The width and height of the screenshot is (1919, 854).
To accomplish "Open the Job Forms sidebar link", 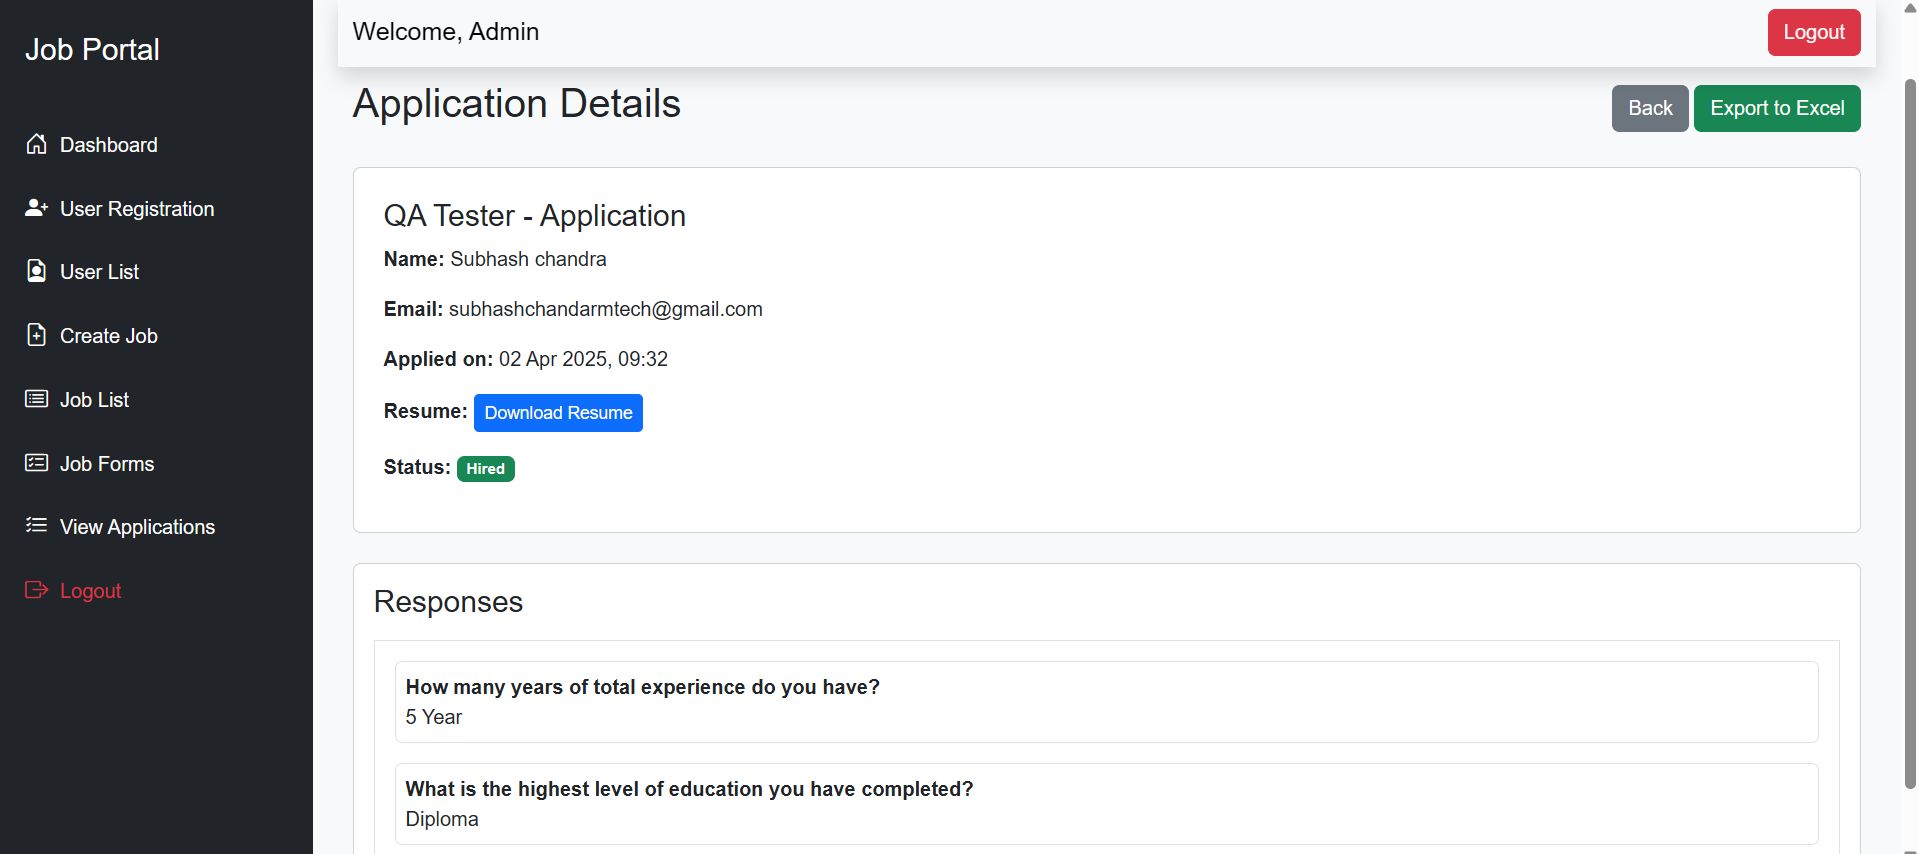I will (107, 464).
